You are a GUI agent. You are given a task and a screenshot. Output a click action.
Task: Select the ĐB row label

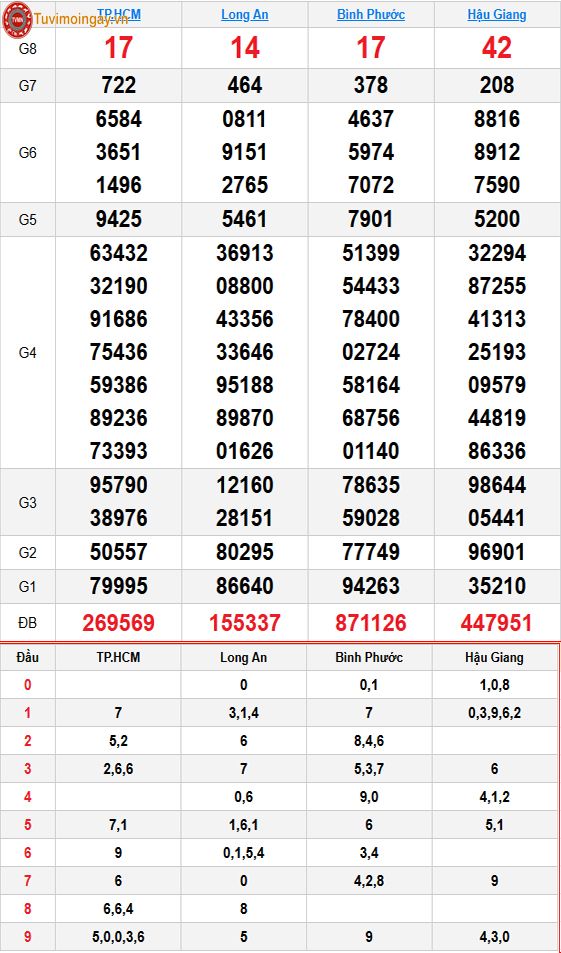28,623
